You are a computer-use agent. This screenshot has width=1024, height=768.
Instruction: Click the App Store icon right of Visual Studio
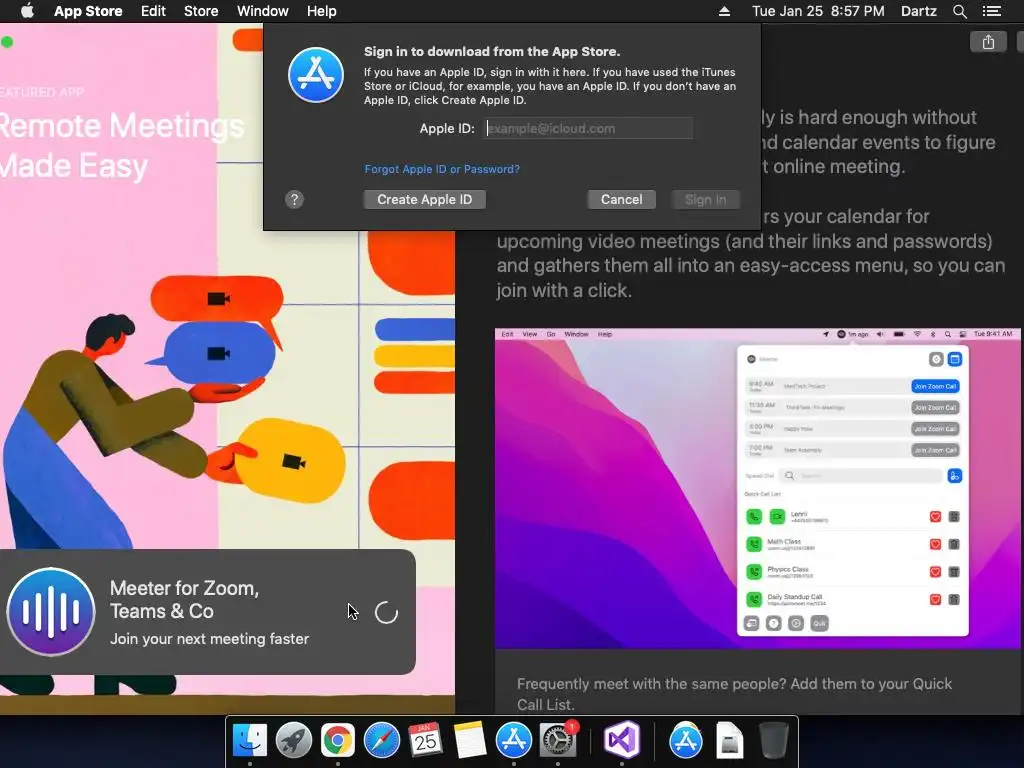tap(686, 741)
